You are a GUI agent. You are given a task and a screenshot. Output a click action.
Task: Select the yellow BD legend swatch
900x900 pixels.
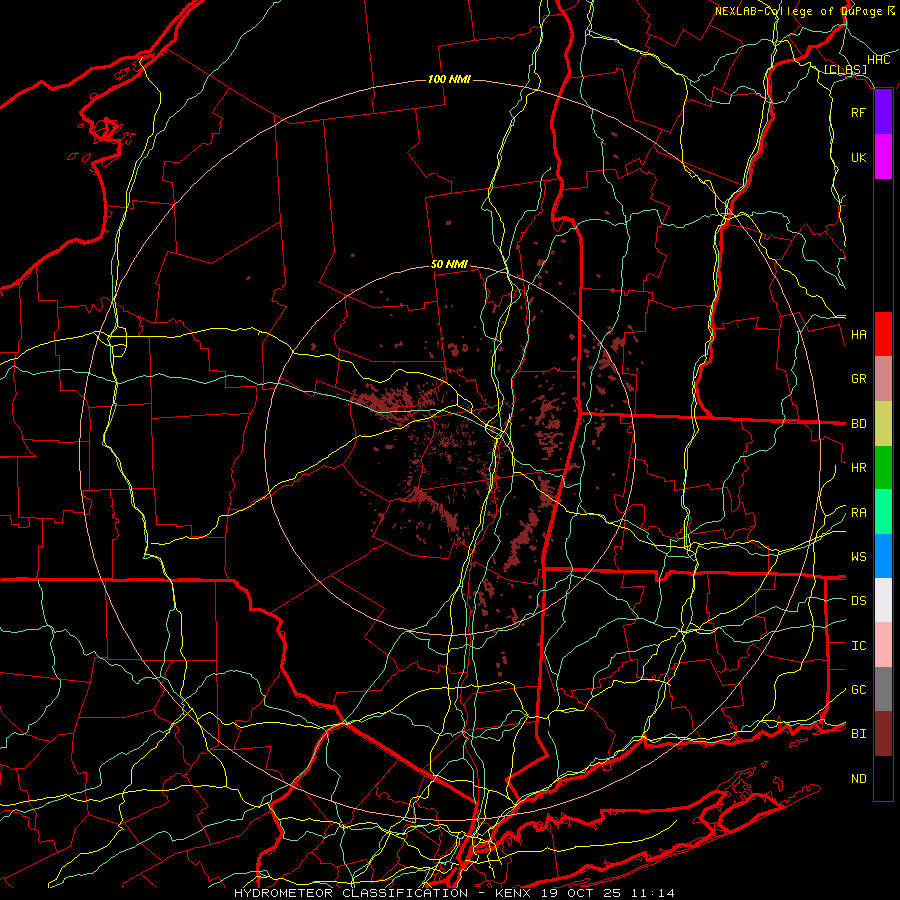[x=883, y=424]
